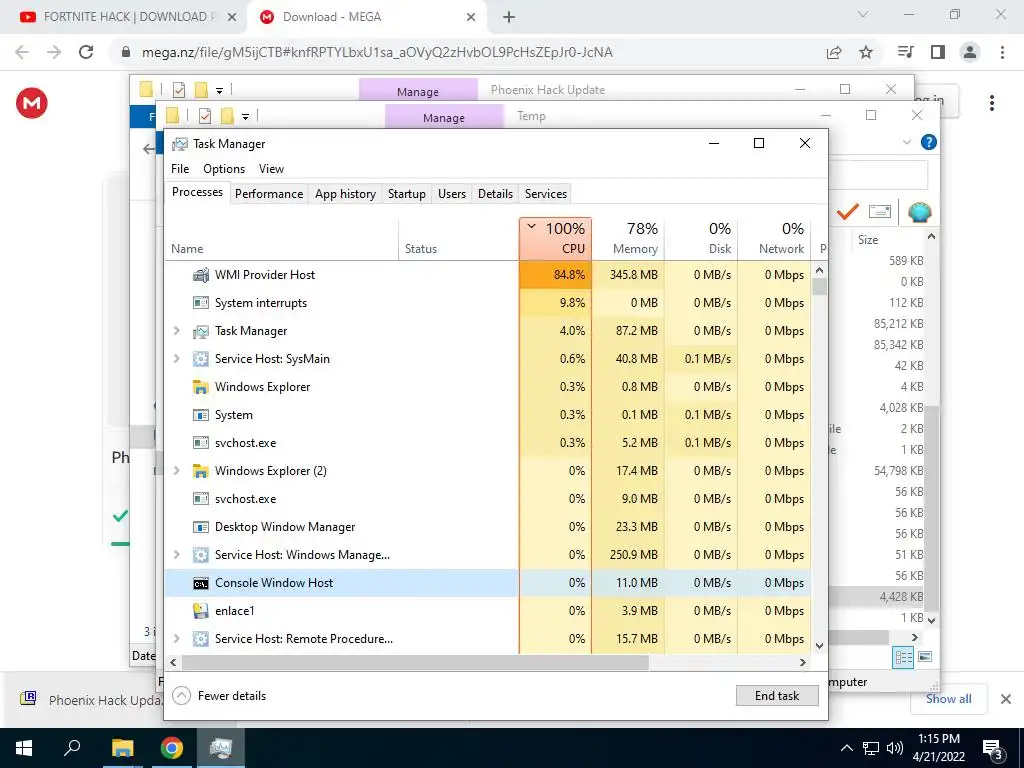The image size is (1024, 768).
Task: Switch to the Performance tab
Action: coord(269,194)
